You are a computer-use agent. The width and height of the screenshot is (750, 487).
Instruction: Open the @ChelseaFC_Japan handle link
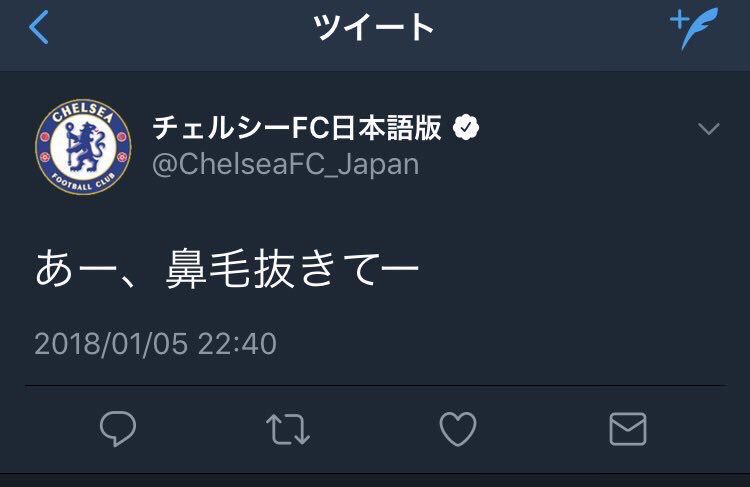point(285,164)
